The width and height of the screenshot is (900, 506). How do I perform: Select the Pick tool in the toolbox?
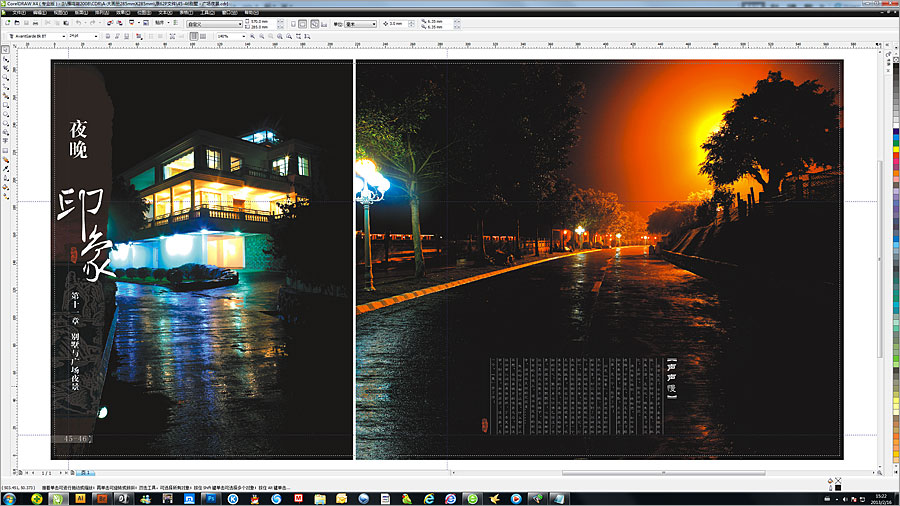pyautogui.click(x=6, y=50)
